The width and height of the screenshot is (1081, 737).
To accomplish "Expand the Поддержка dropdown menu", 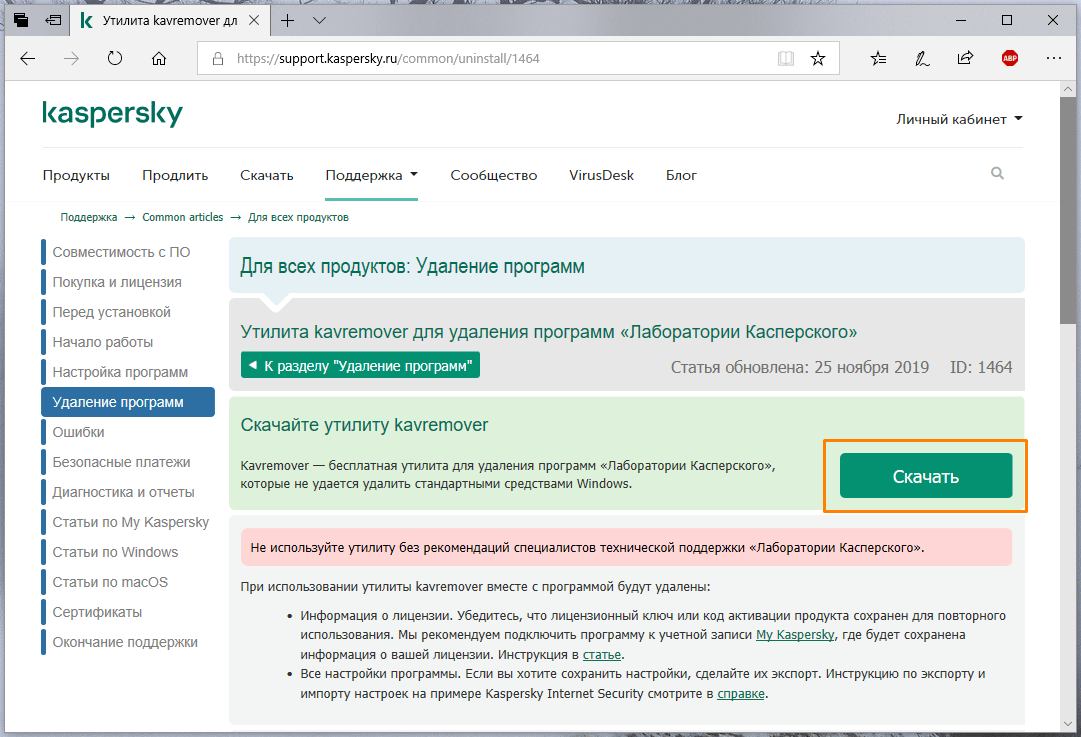I will click(x=370, y=174).
